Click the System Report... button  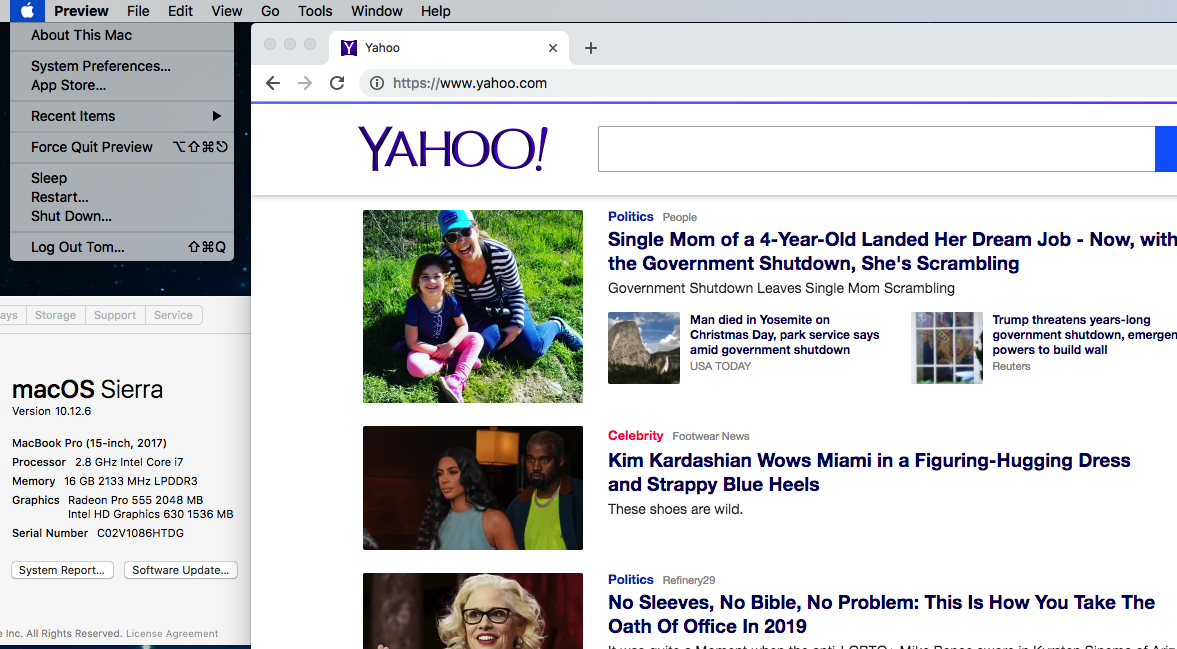(x=62, y=570)
